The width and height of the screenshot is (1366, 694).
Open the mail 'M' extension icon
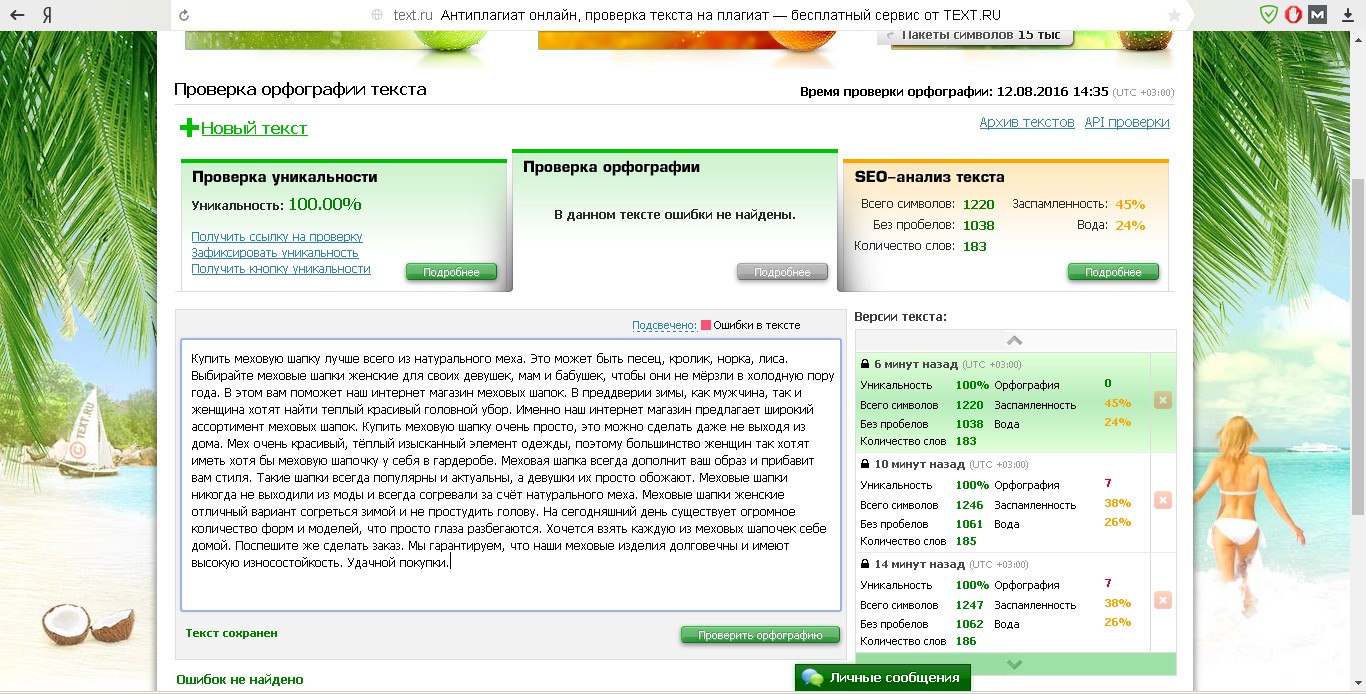(1318, 15)
